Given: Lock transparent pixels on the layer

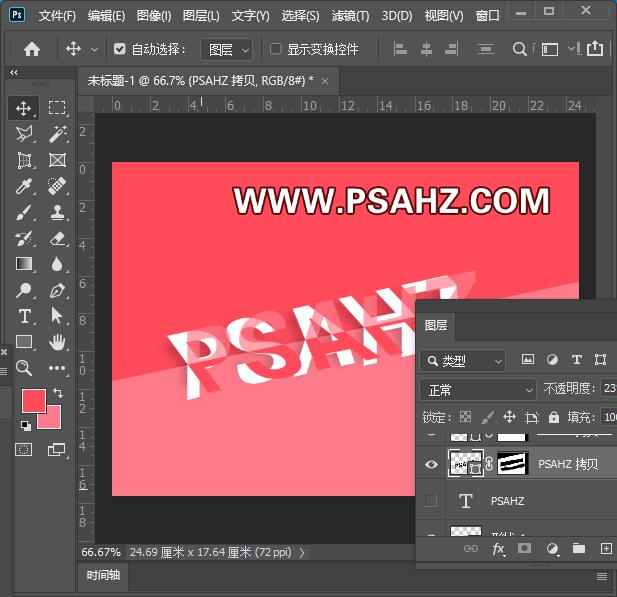Looking at the screenshot, I should [466, 417].
